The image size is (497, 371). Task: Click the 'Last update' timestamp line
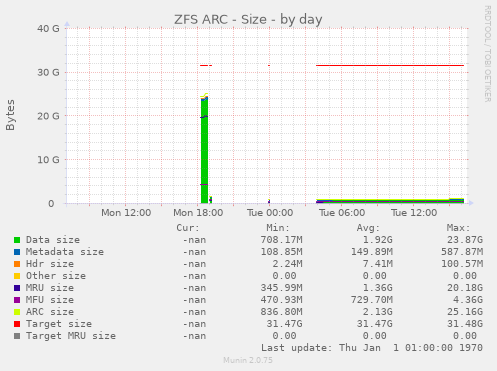372,348
